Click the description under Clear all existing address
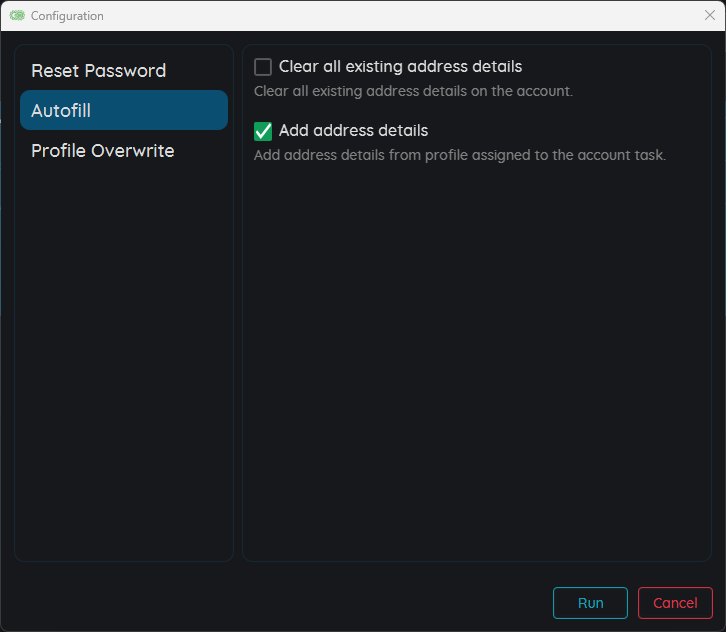This screenshot has width=726, height=632. click(413, 91)
